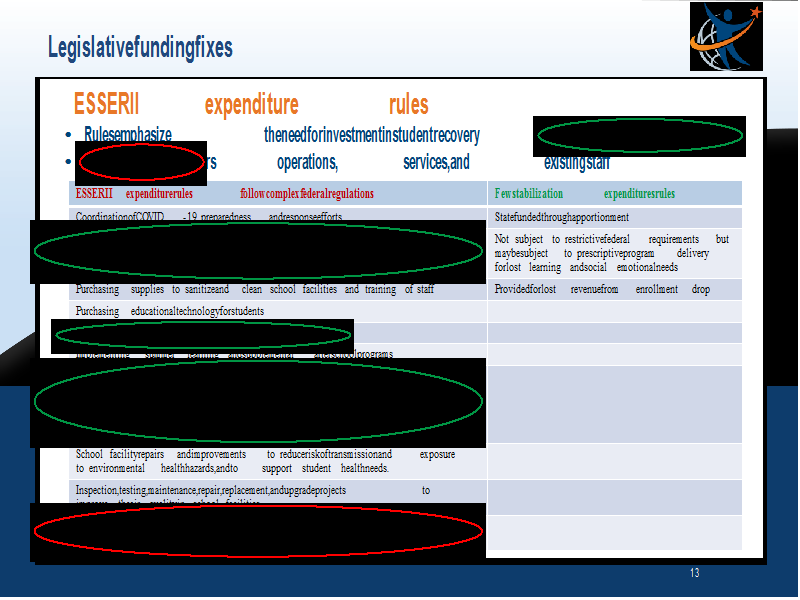
Task: Click the slide title "Legislativefundingfixes"
Action: 140,47
